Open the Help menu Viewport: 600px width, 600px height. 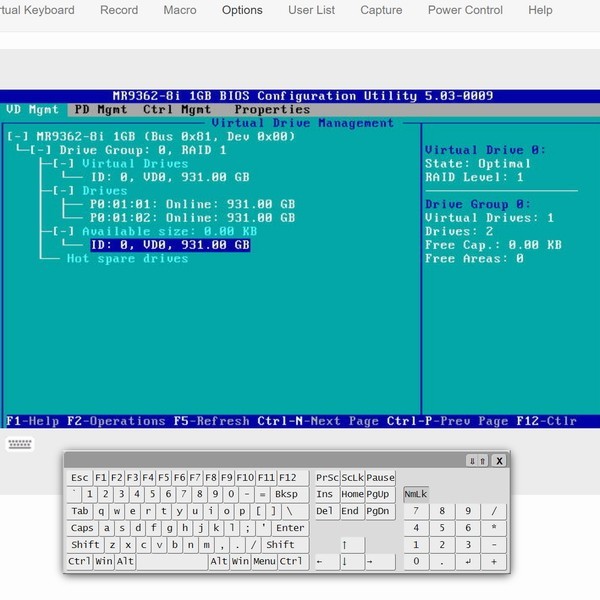point(540,10)
